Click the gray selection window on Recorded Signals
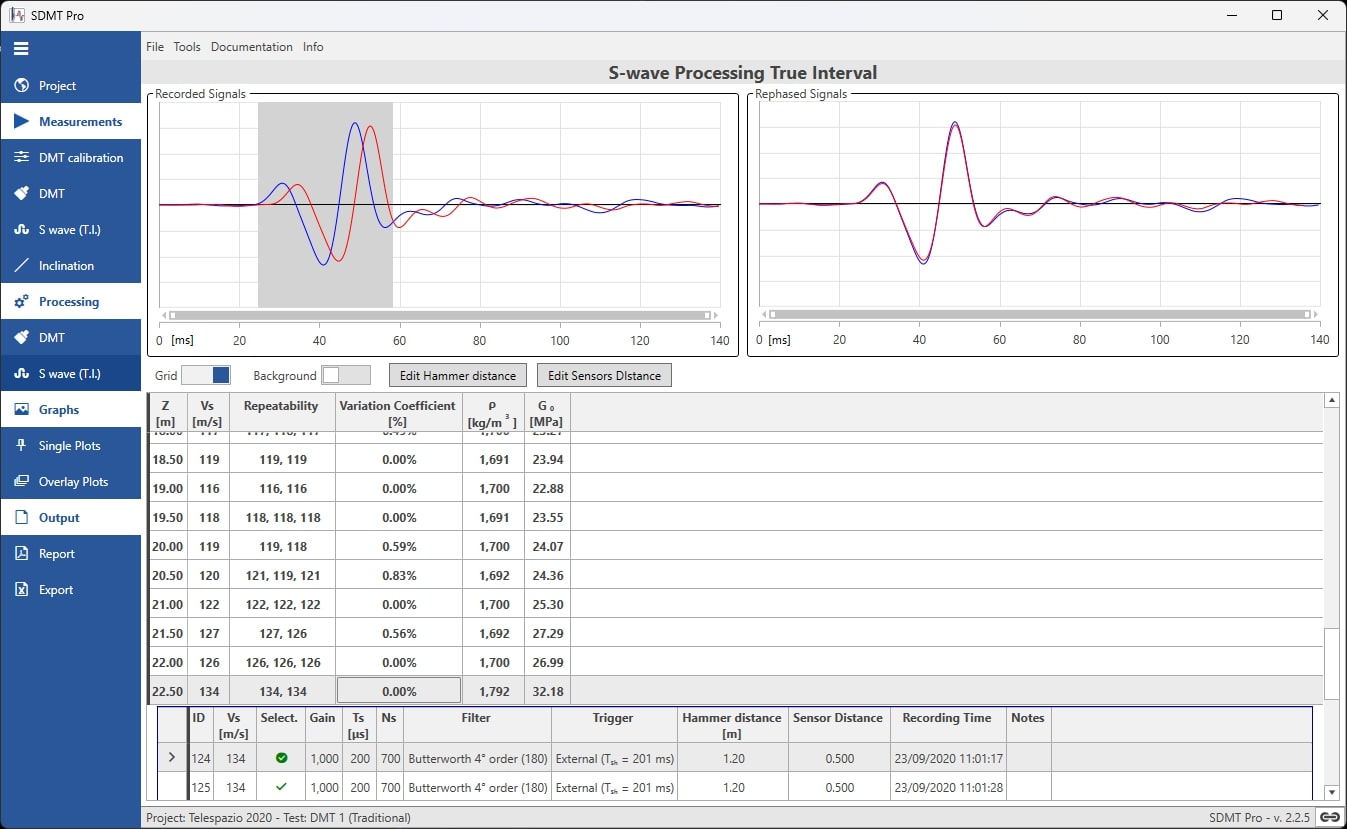Image resolution: width=1347 pixels, height=829 pixels. pos(325,205)
